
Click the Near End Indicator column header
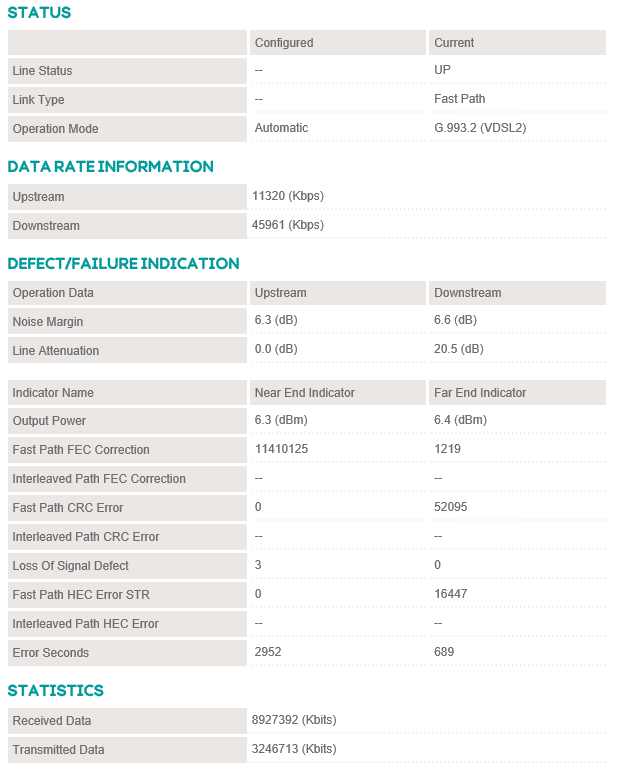305,393
